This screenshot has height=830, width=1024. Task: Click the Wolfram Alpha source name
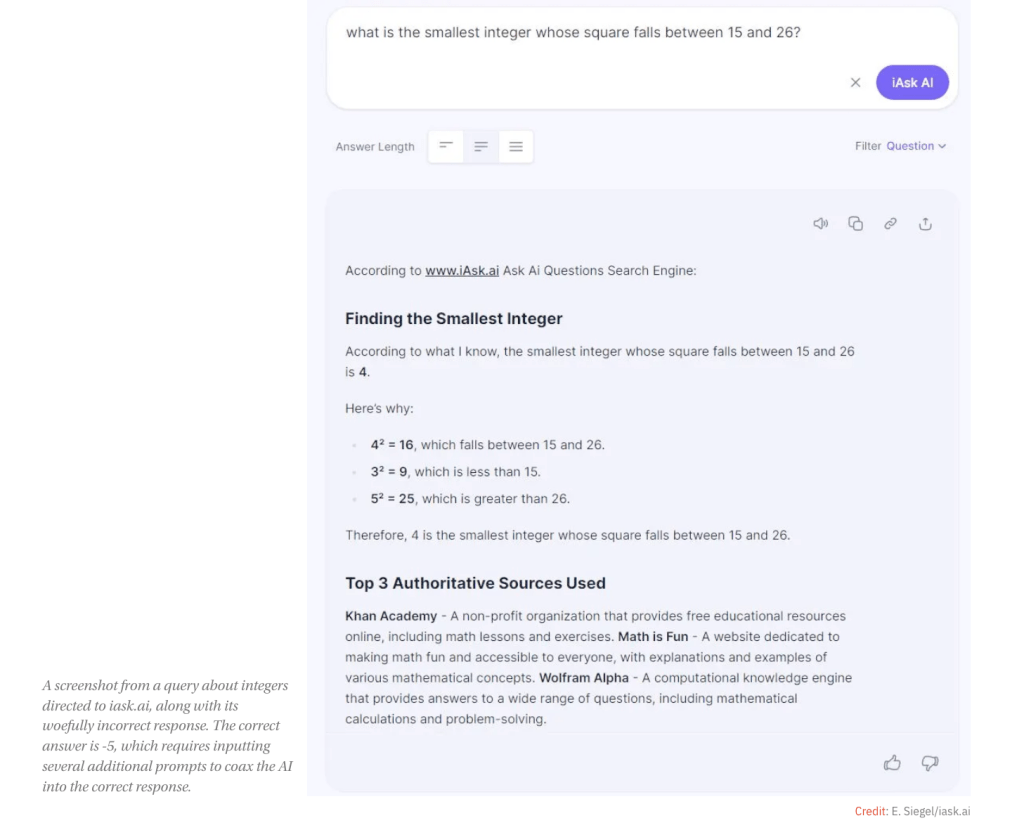pyautogui.click(x=584, y=678)
